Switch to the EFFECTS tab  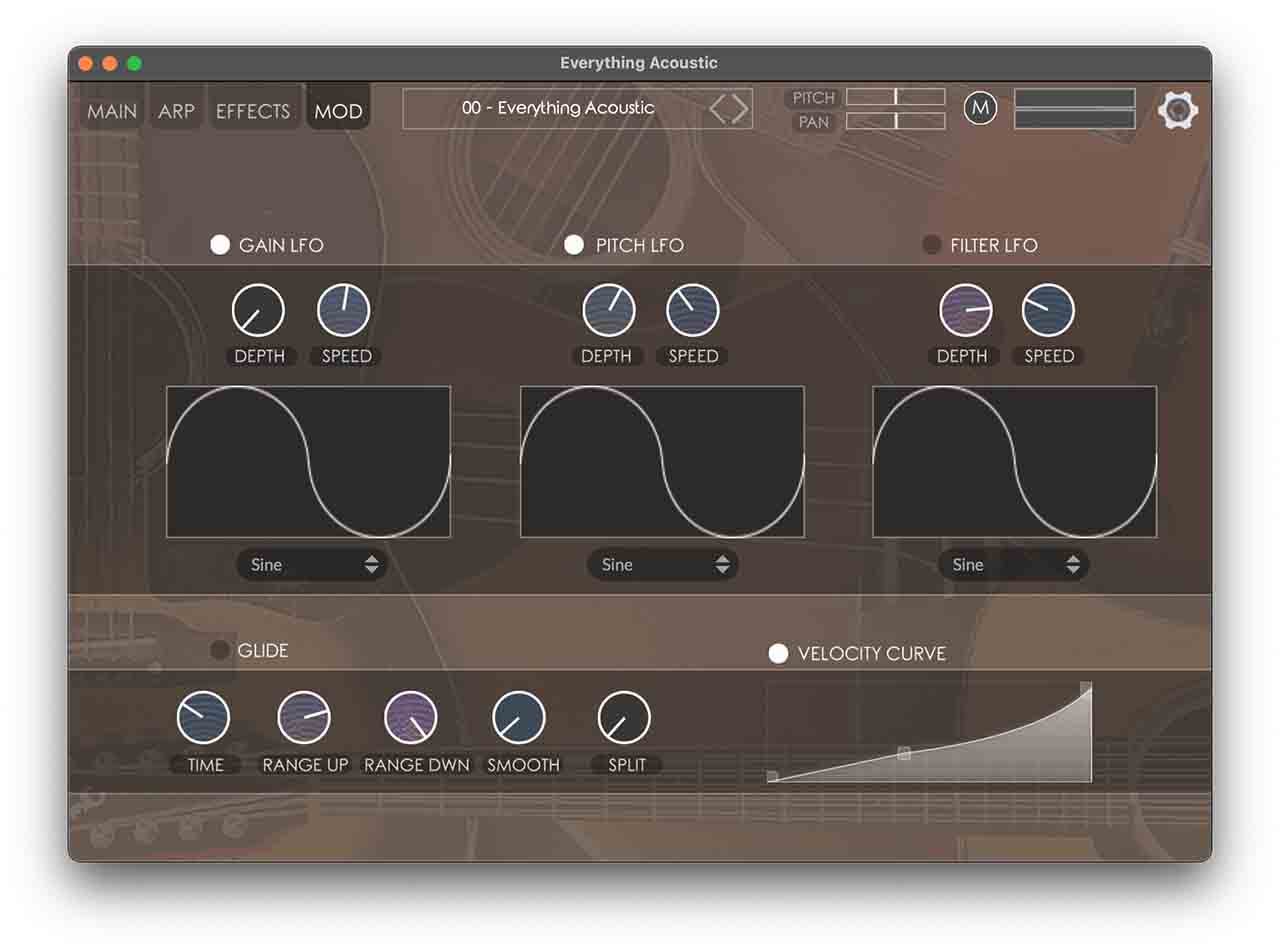tap(253, 111)
